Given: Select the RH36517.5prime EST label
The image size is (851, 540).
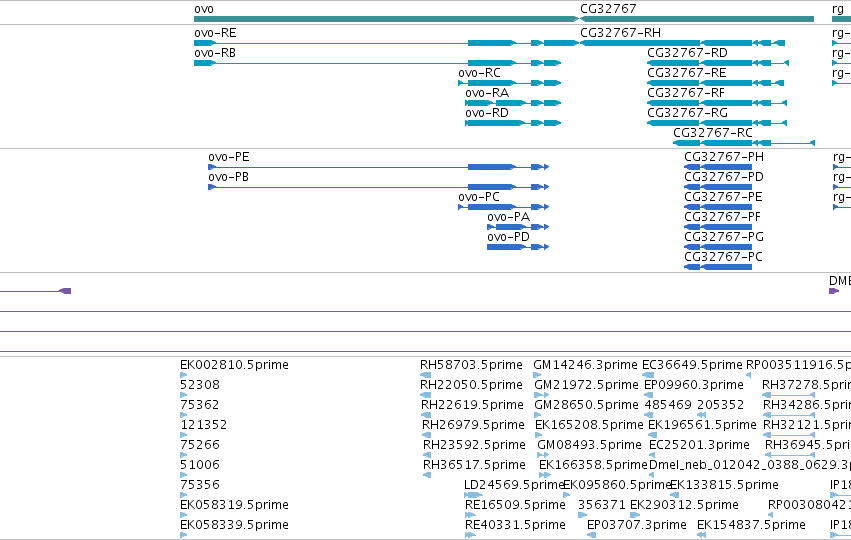Looking at the screenshot, I should coord(474,466).
